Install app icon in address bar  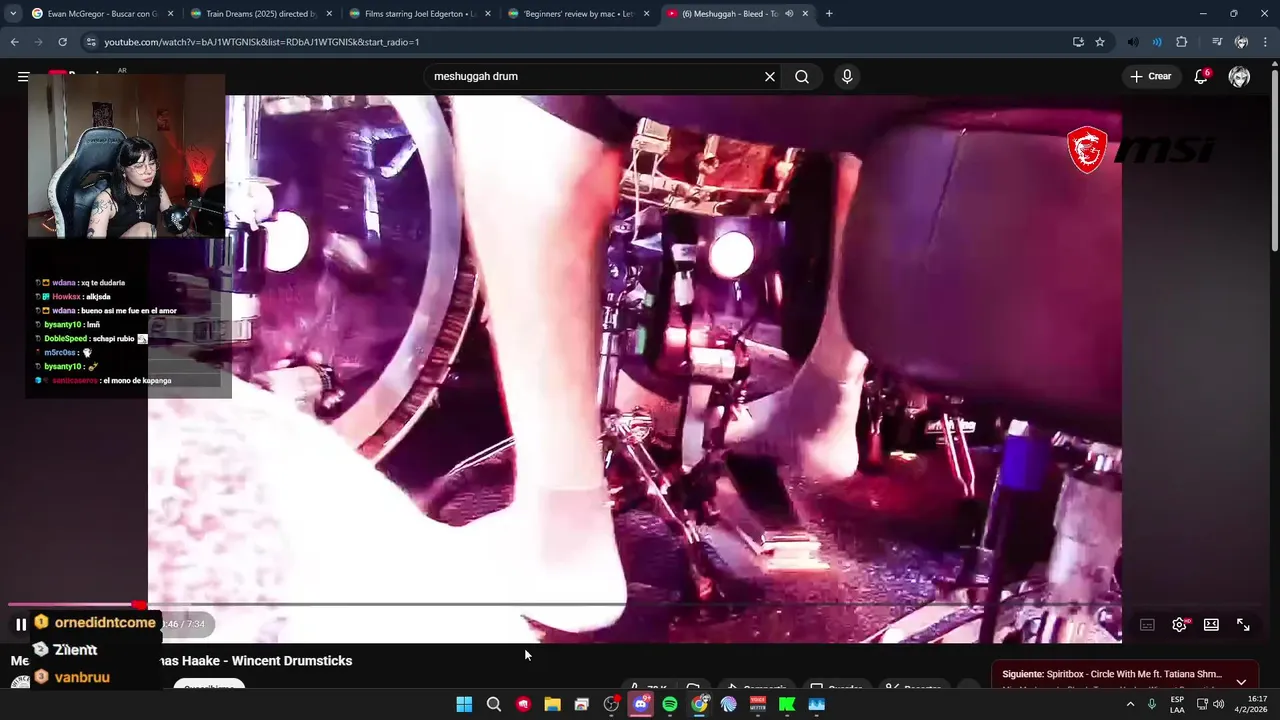point(1078,42)
